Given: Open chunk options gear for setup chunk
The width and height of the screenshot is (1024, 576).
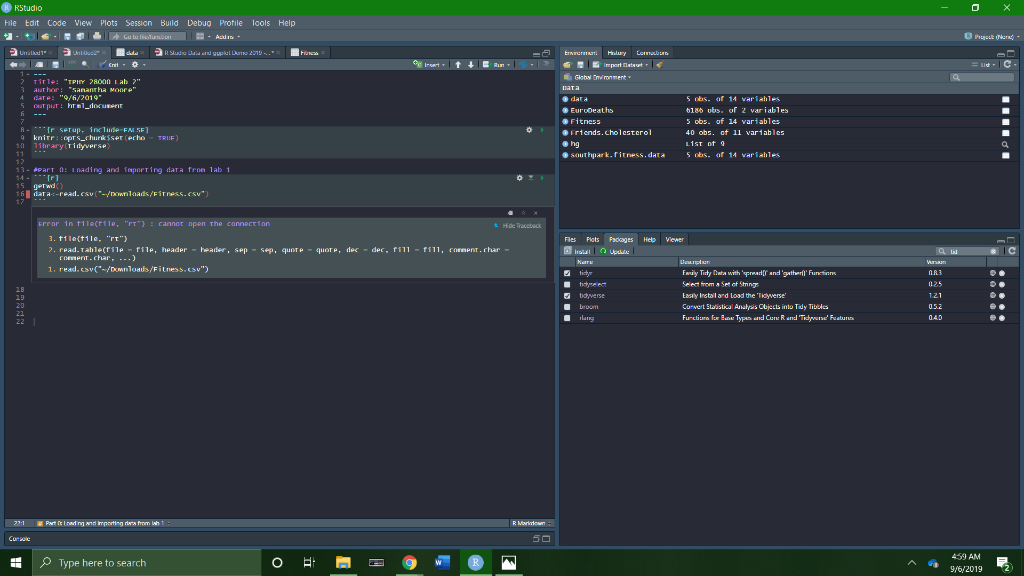Looking at the screenshot, I should [529, 130].
